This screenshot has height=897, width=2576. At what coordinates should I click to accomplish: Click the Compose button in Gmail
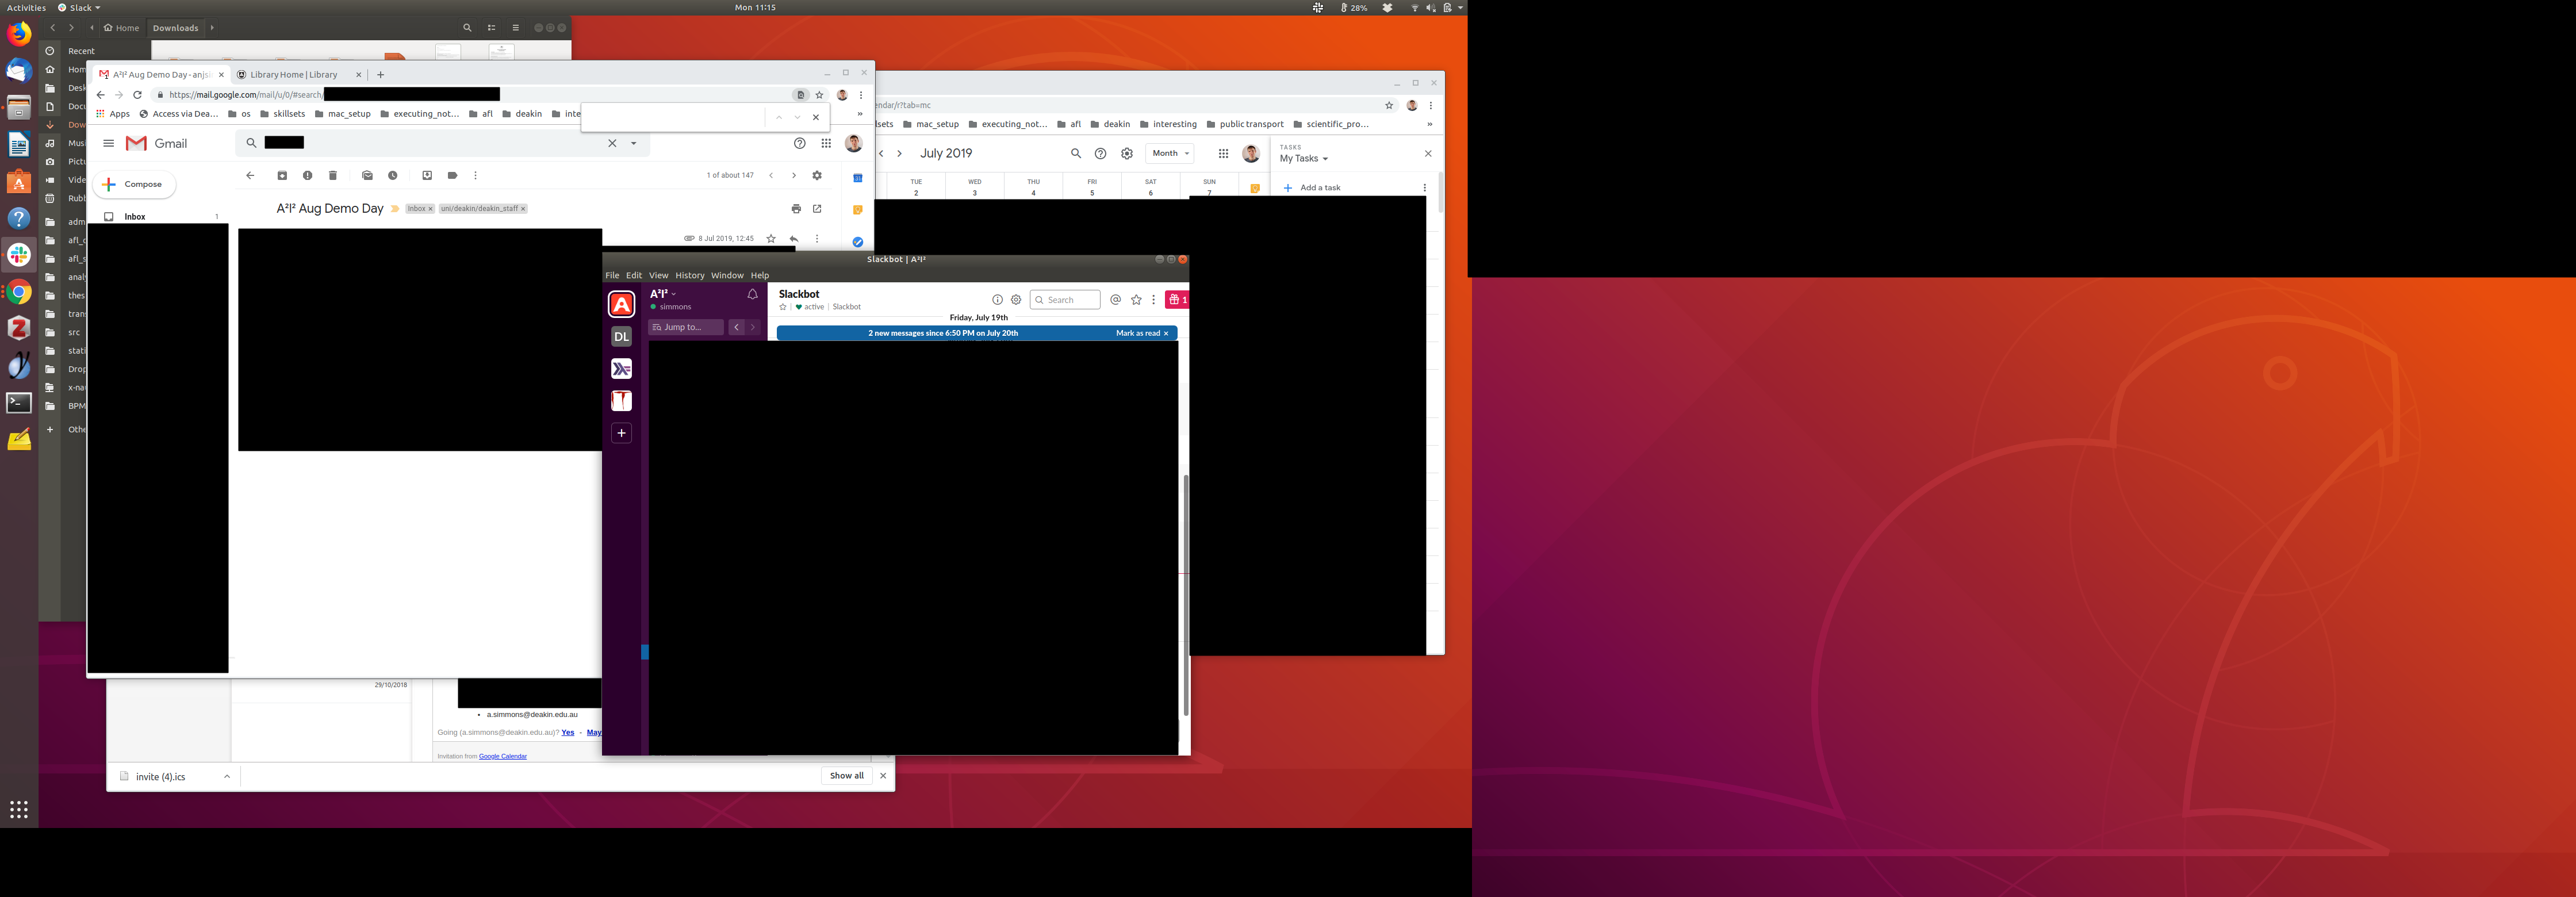coord(134,185)
